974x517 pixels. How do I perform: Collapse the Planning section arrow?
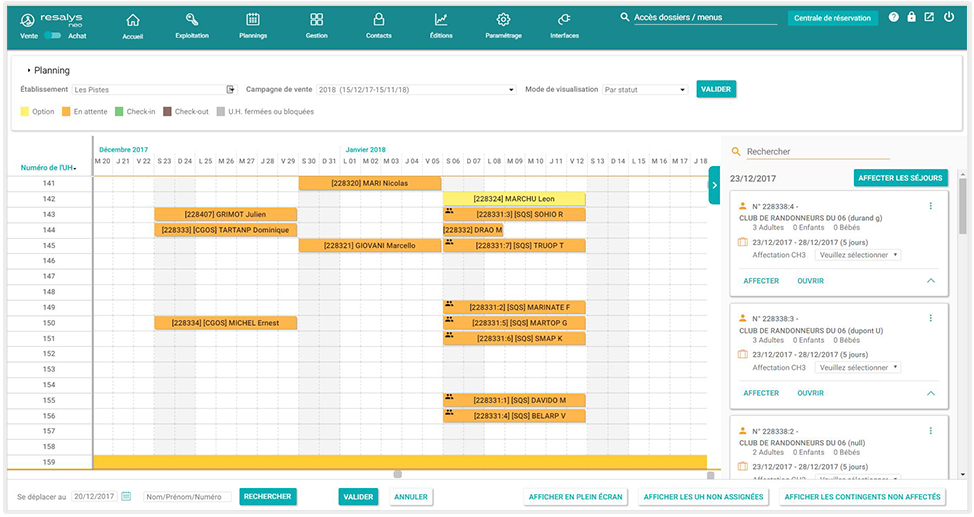point(29,71)
